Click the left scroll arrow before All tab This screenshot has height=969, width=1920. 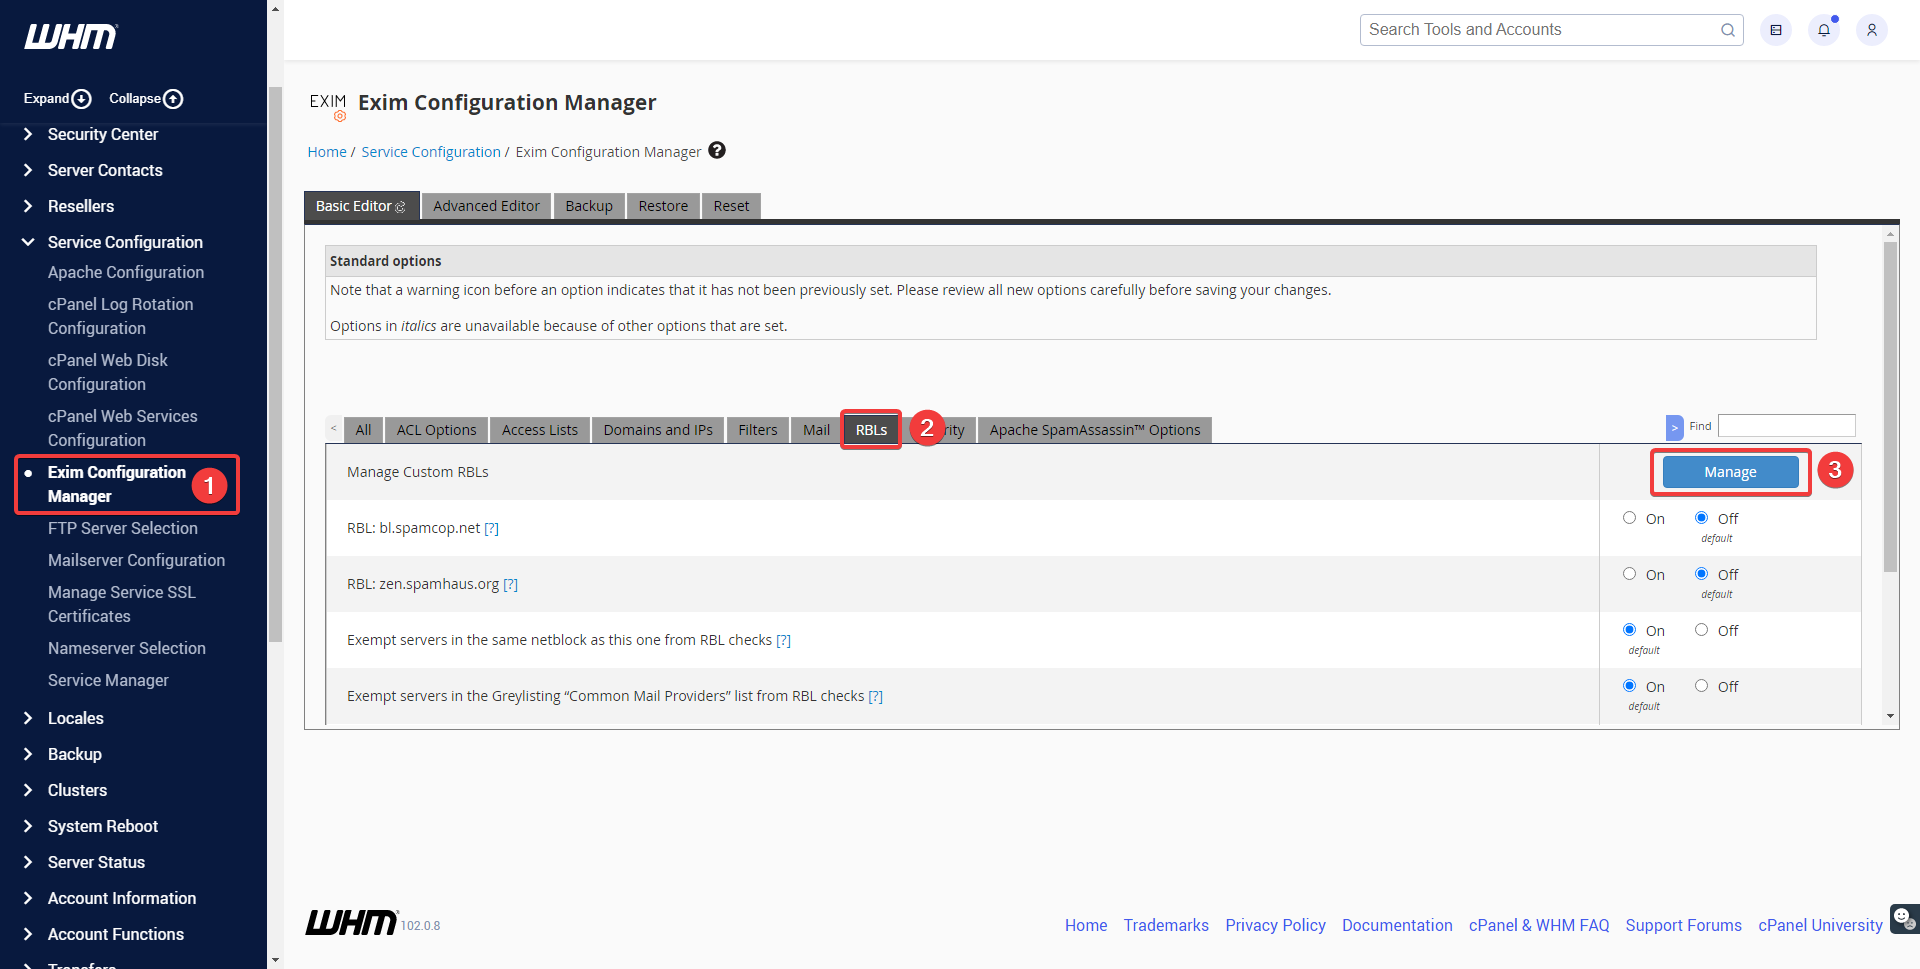333,428
